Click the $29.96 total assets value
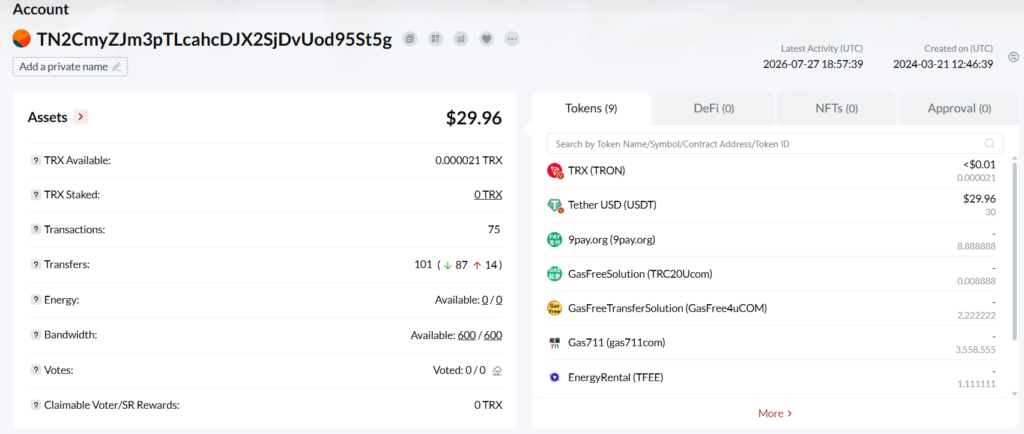 (x=474, y=118)
